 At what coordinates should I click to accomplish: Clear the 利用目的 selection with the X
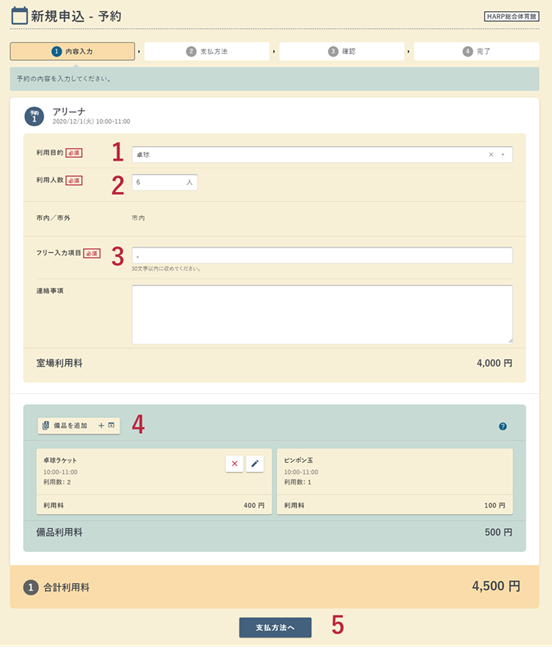click(491, 155)
